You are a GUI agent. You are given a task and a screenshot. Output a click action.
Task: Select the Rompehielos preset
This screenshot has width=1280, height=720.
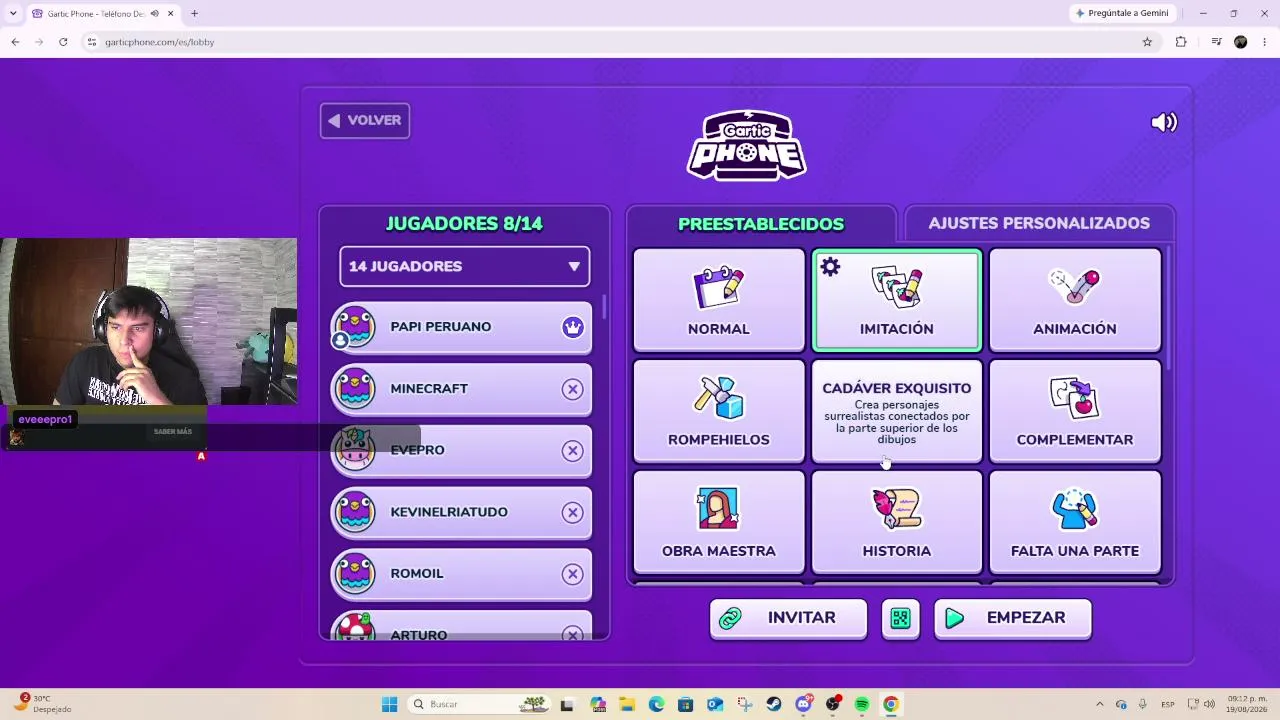(x=719, y=411)
